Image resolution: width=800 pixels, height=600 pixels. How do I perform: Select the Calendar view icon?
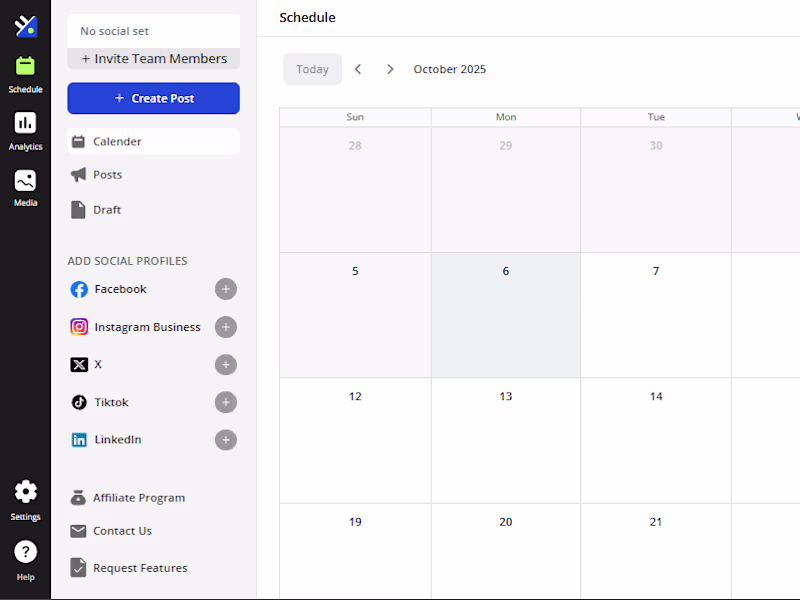(79, 141)
